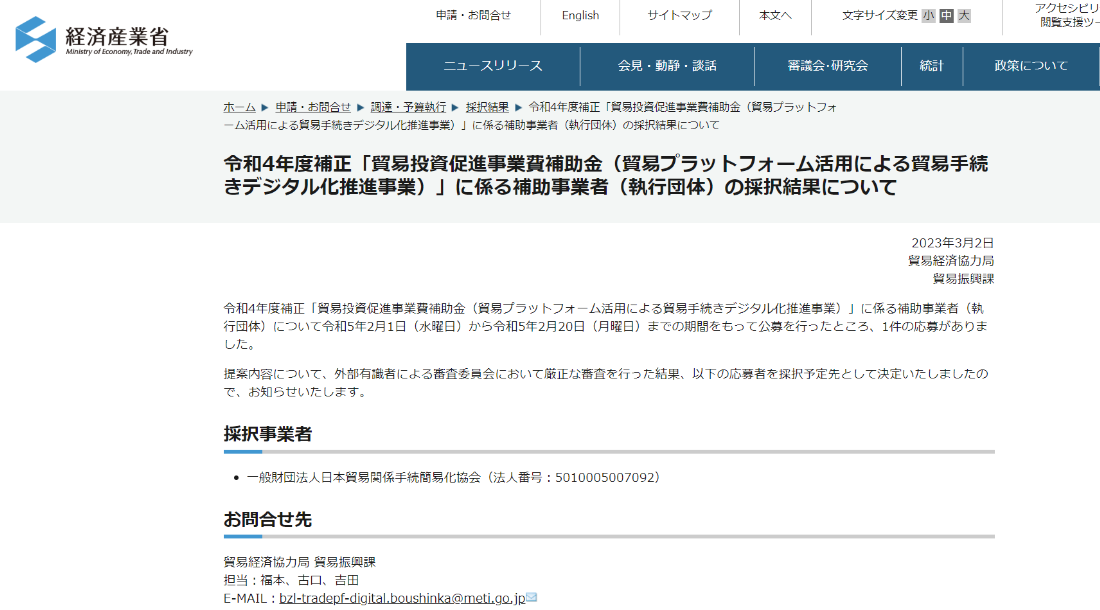
Task: Click the paragraph starting with 提案内容について
Action: click(x=605, y=383)
